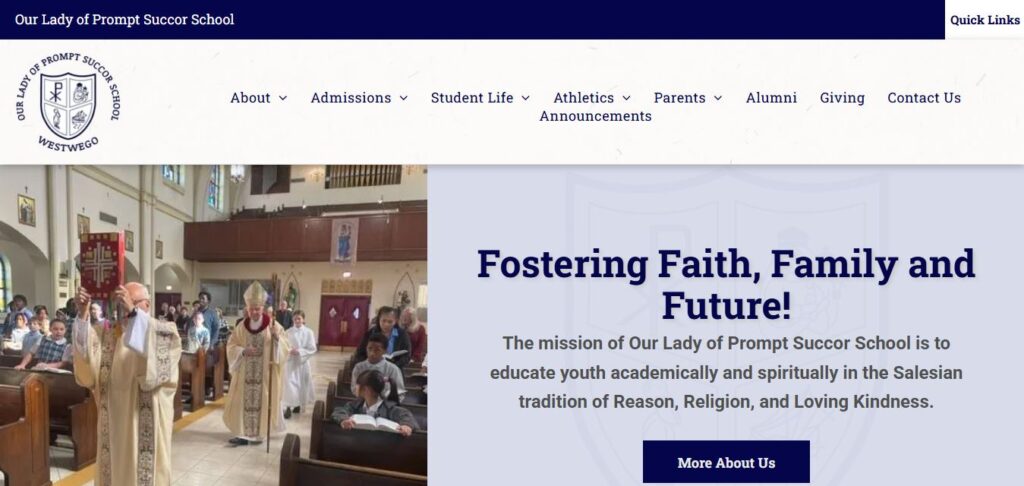1024x486 pixels.
Task: Click the Fostering Faith, Family and Future heading
Action: (x=725, y=282)
